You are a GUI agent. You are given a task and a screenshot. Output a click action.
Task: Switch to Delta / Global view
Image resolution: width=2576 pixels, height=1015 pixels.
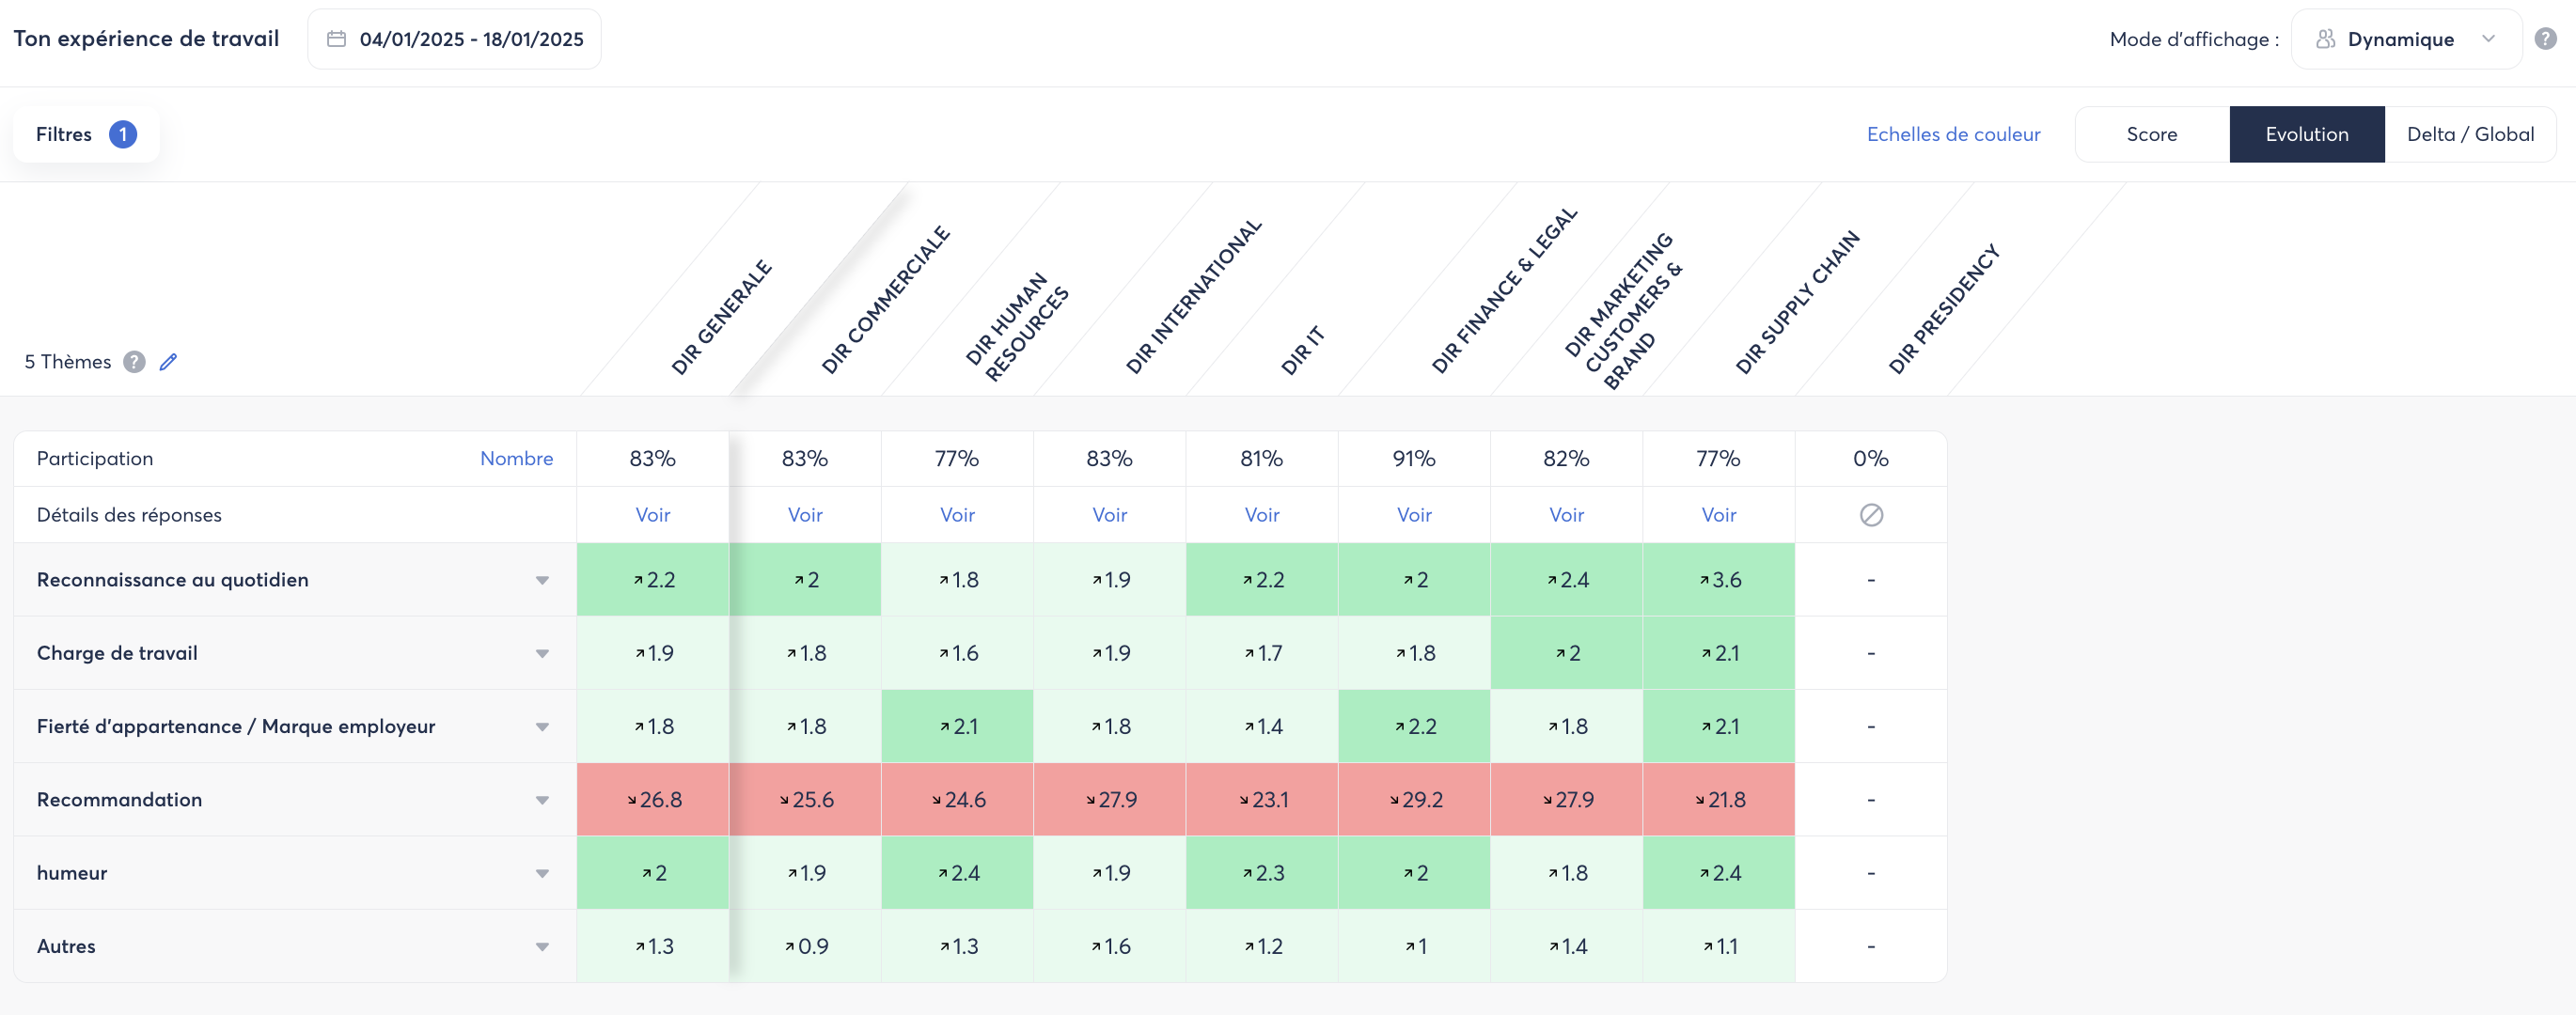[2470, 134]
